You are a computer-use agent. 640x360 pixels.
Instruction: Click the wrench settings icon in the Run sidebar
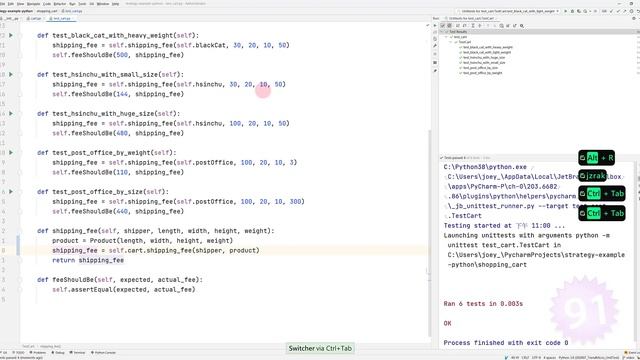tap(435, 46)
